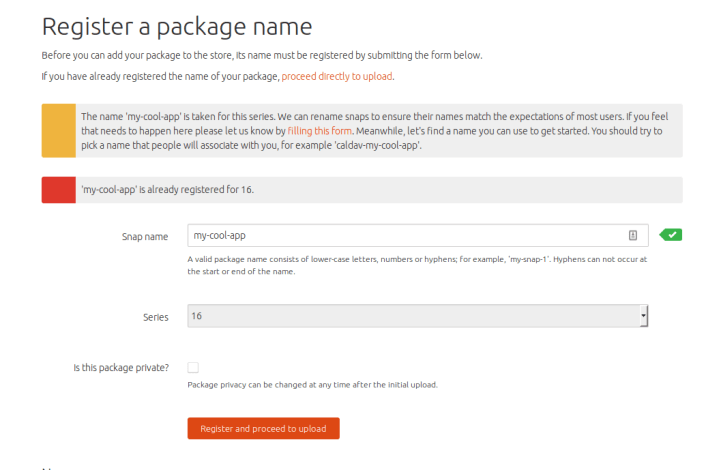Click the 'Series' field label
This screenshot has width=720, height=470.
[156, 317]
